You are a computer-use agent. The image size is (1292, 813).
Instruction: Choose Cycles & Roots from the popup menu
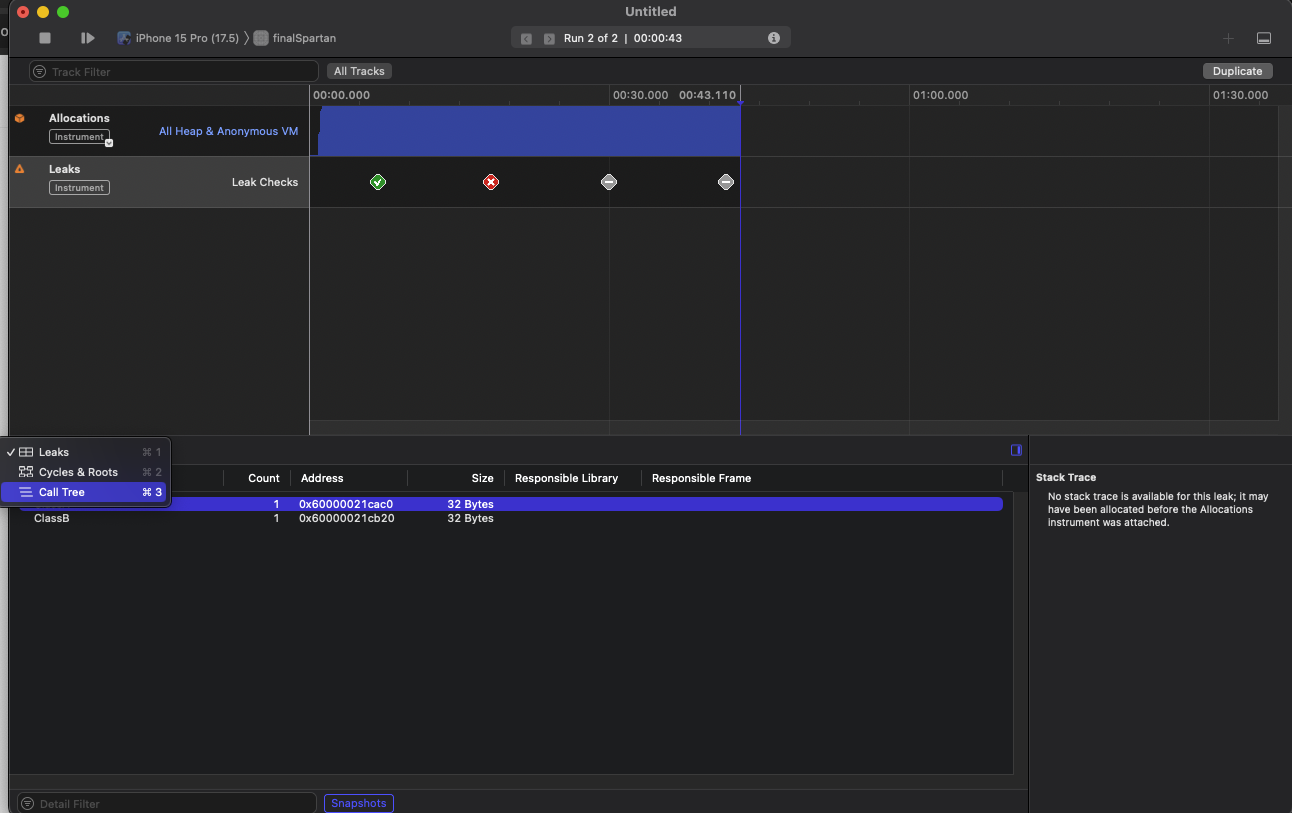(x=86, y=472)
